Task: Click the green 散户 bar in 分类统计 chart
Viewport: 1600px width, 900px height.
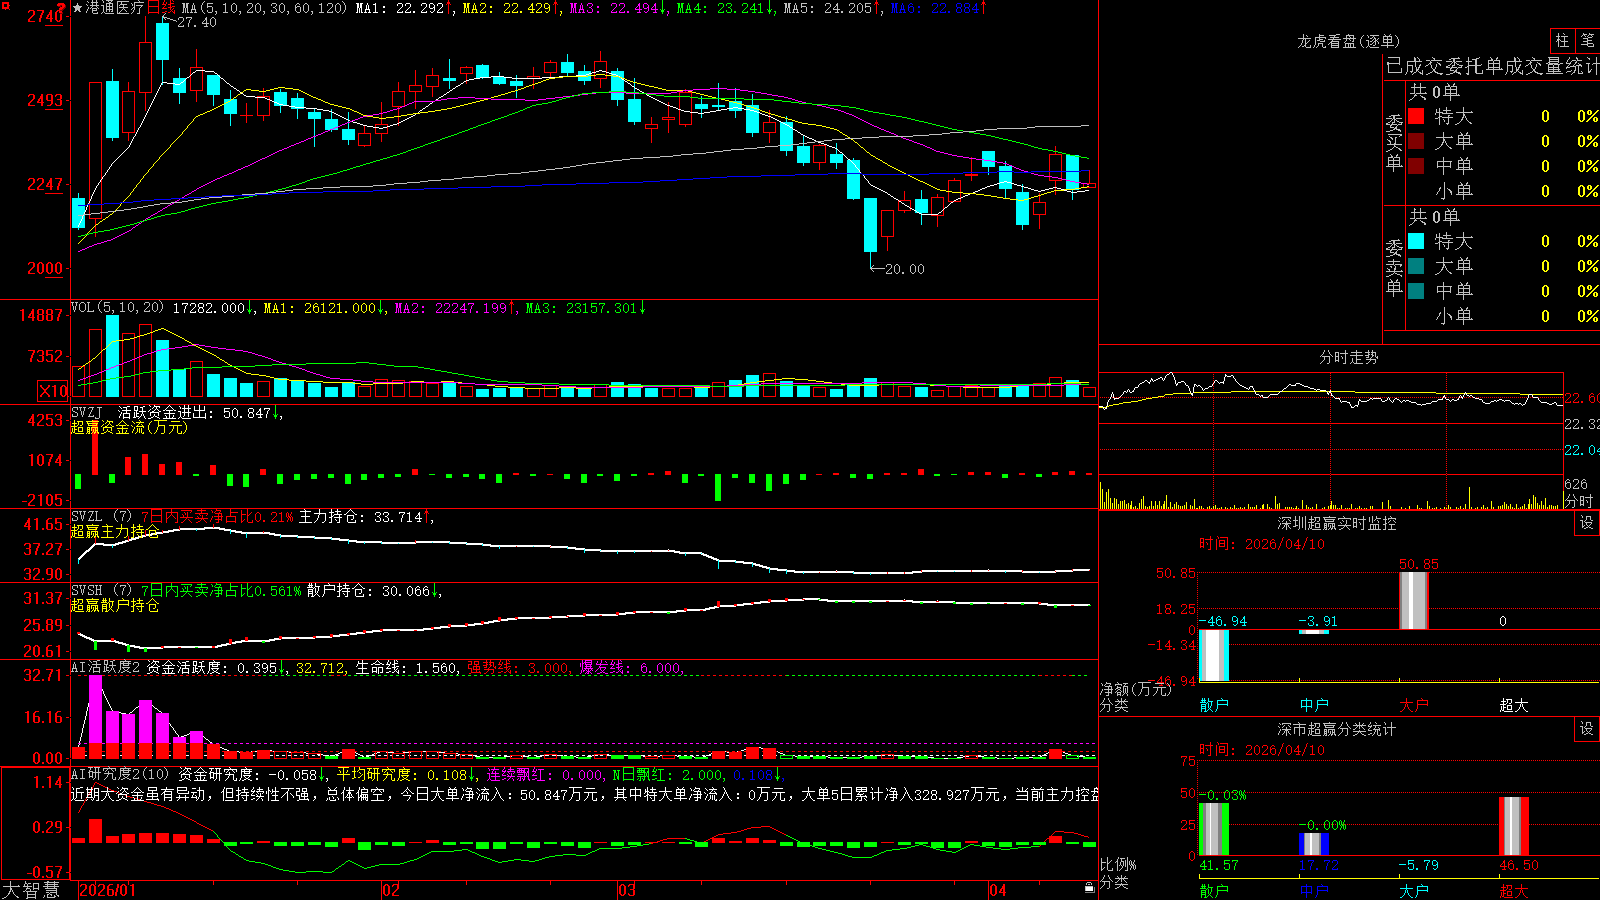Action: [1214, 829]
